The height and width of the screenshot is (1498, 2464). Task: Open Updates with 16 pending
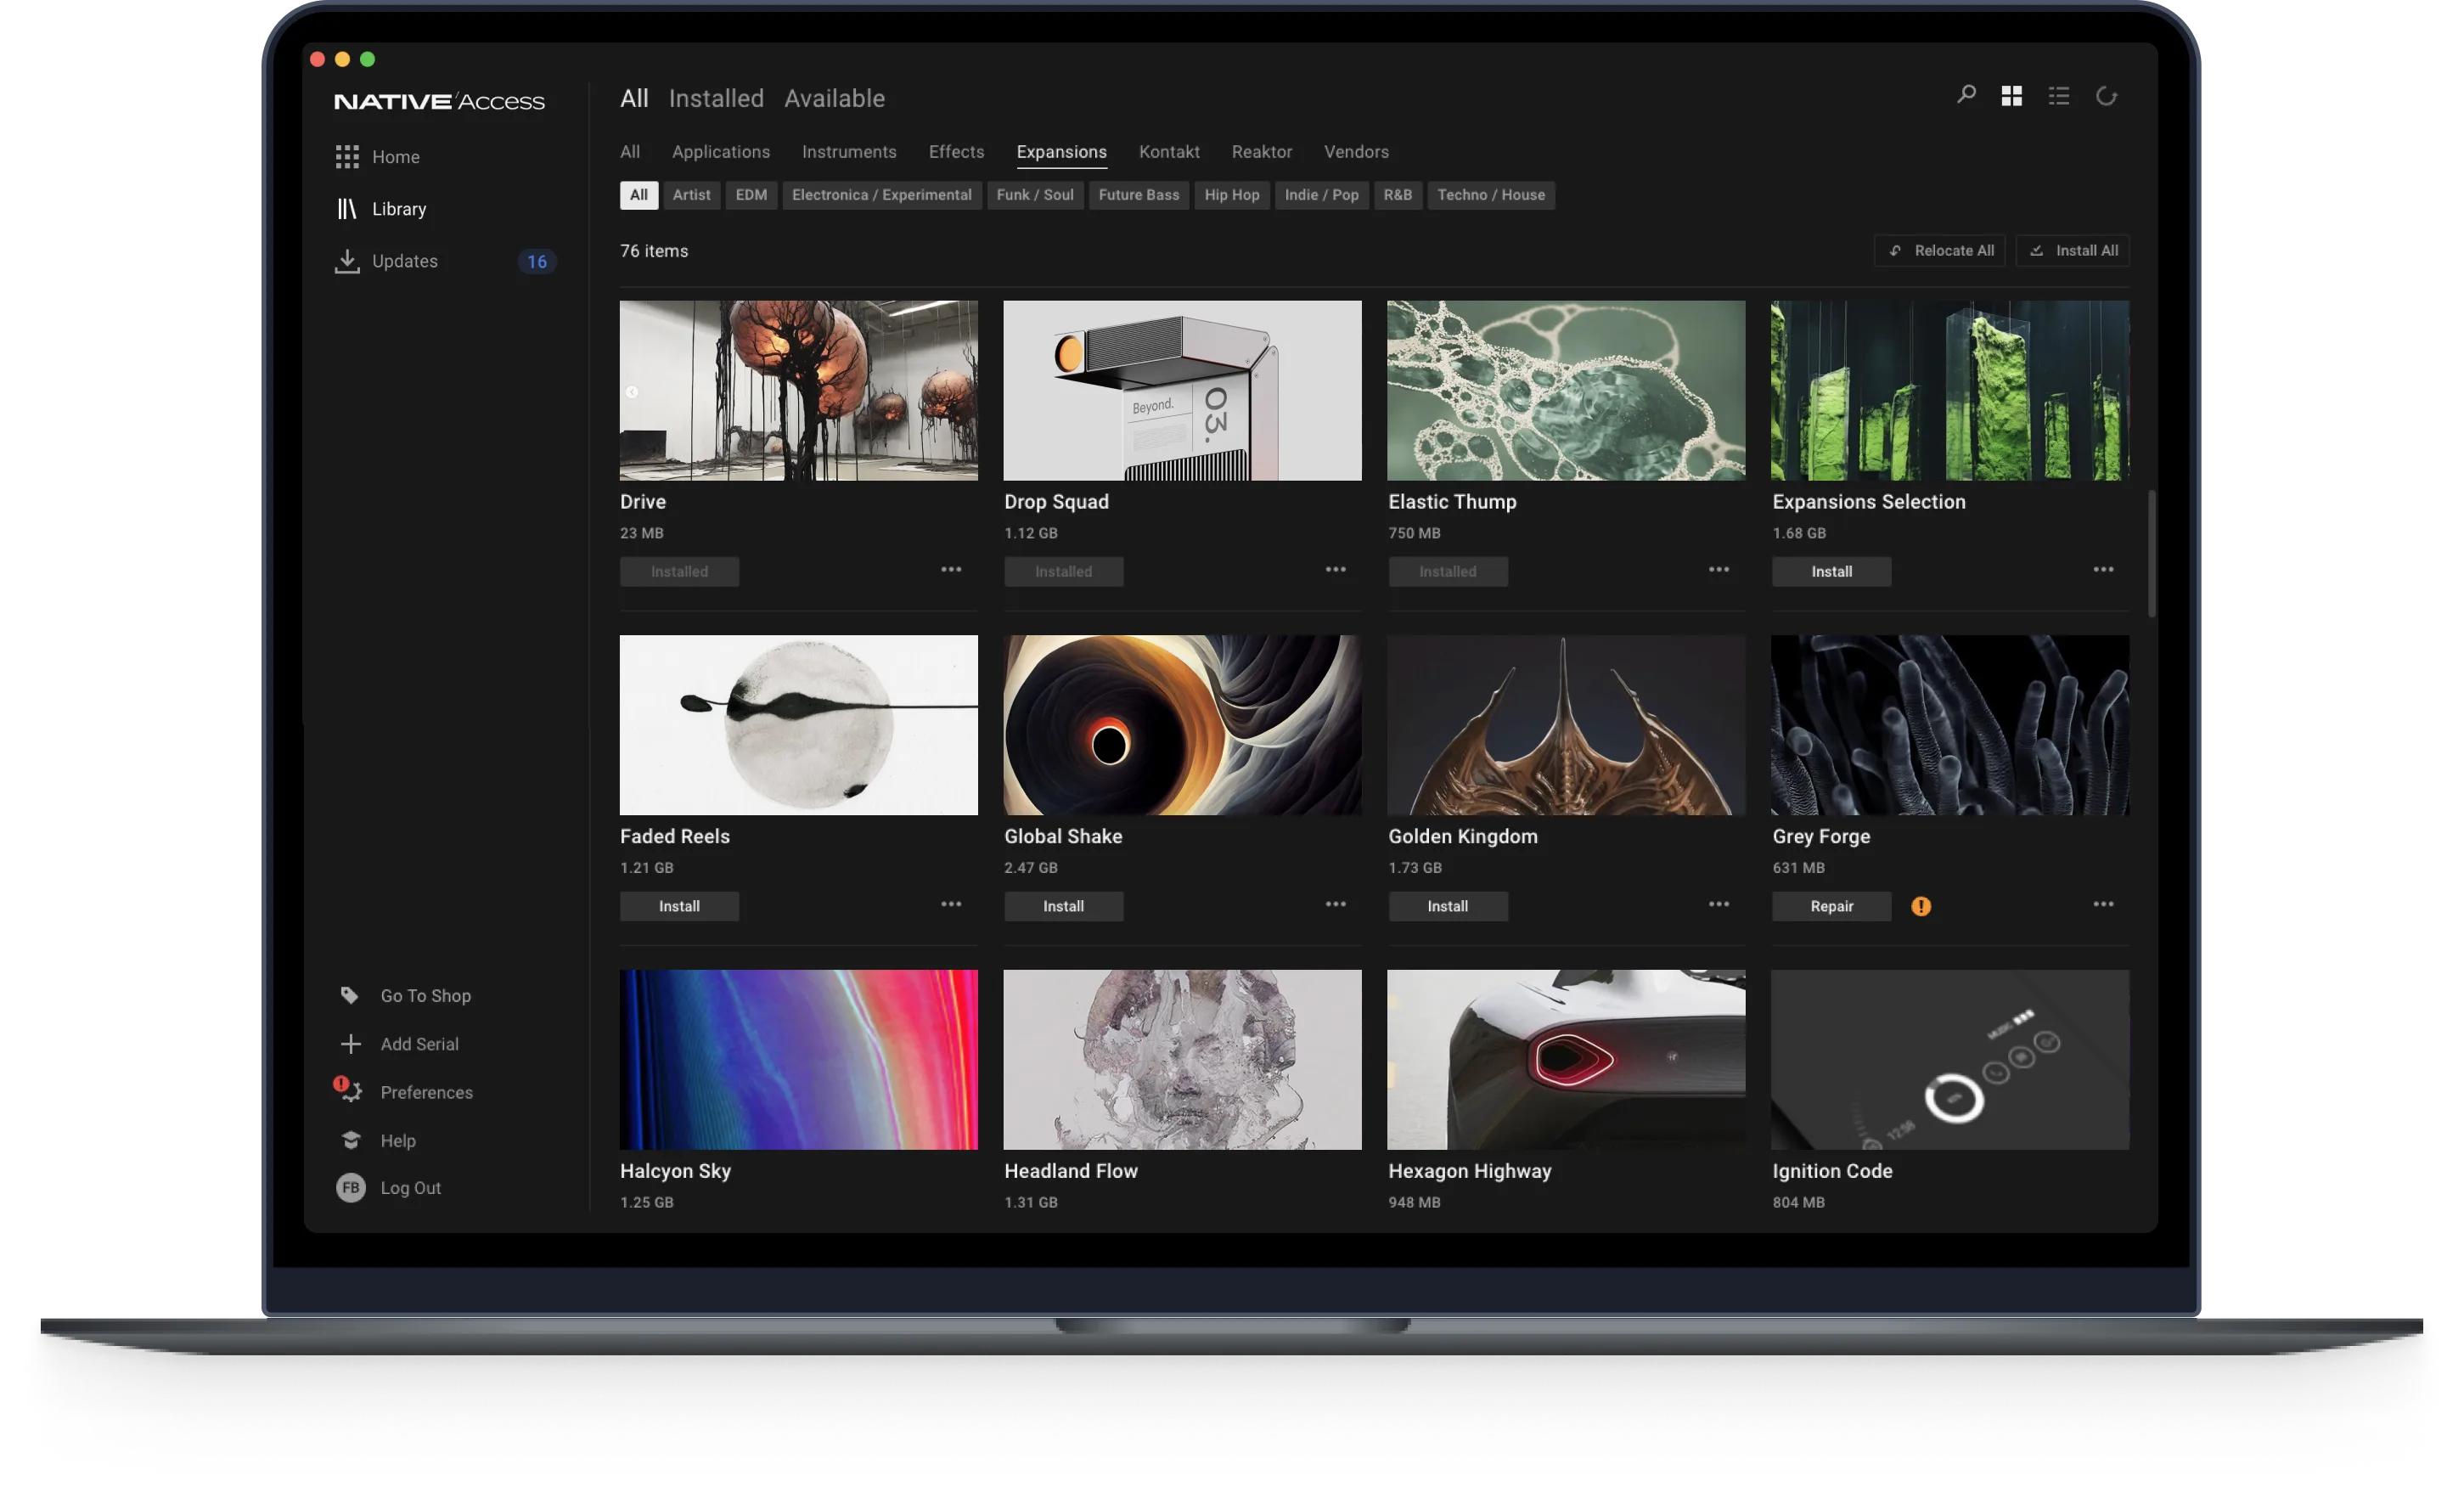404,261
